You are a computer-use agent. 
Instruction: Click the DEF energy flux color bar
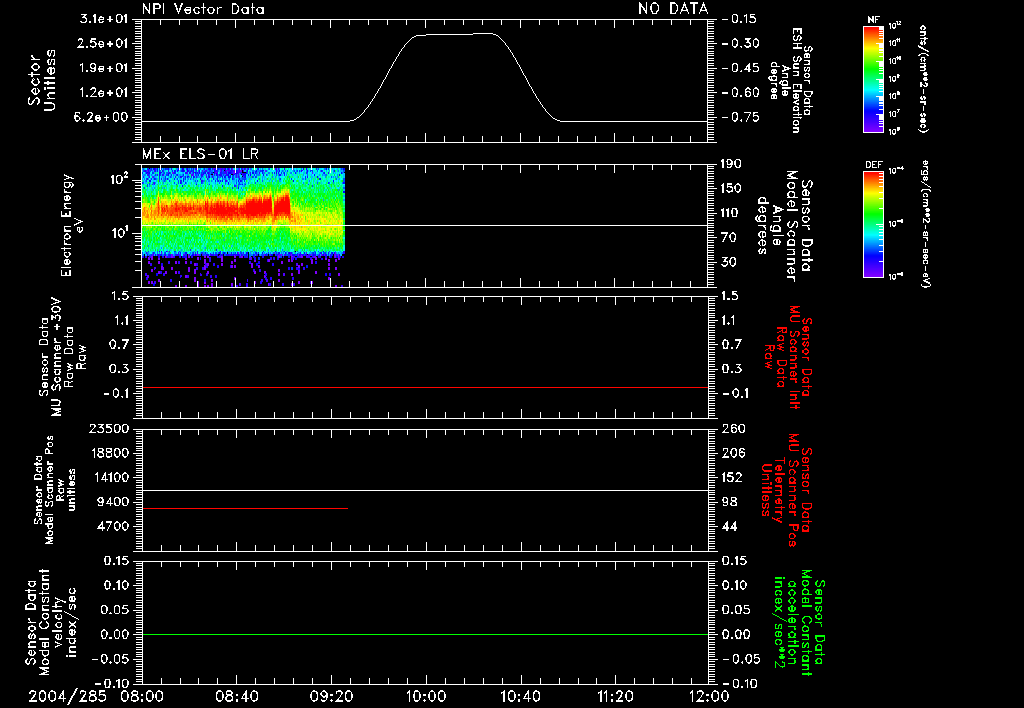pos(873,224)
